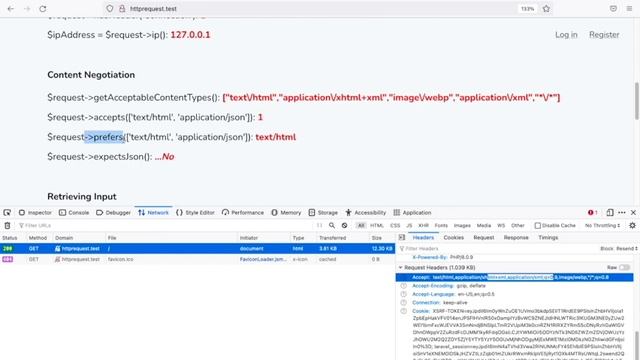Open the browser hamburger menu
Viewport: 640px width, 360px height.
(x=629, y=9)
